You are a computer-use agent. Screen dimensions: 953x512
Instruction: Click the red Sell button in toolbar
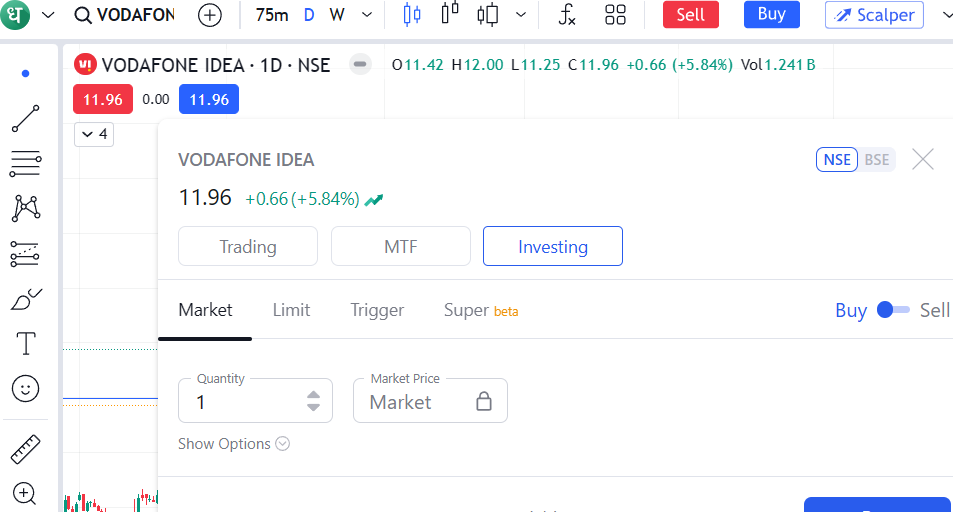690,15
